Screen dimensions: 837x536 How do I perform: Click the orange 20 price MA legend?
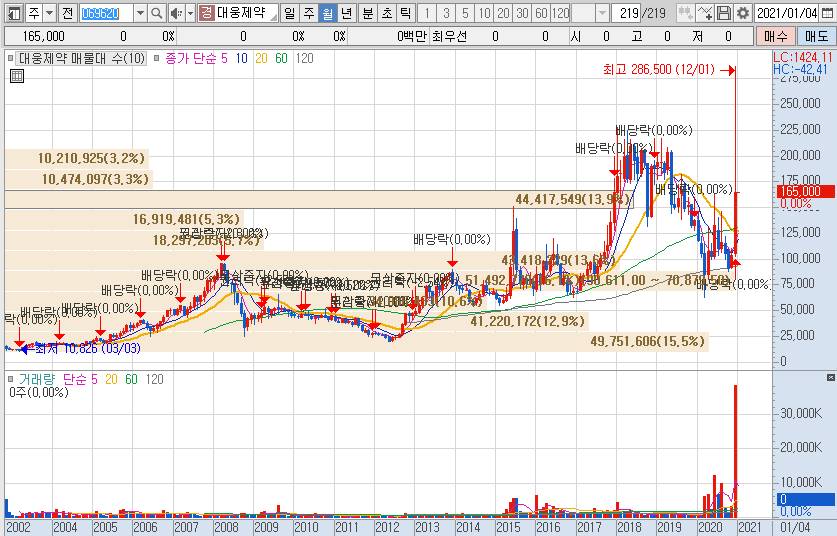[x=261, y=58]
